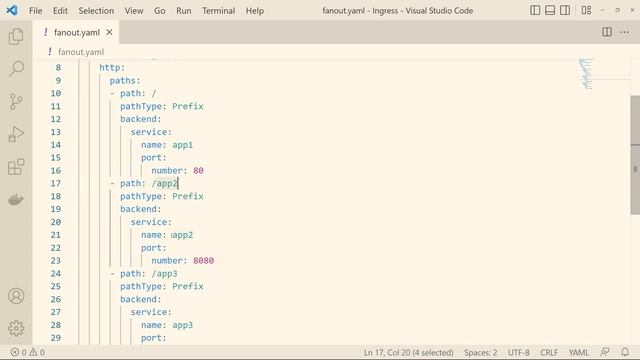Viewport: 640px width, 360px height.
Task: Open notifications bell icon
Action: 625,352
